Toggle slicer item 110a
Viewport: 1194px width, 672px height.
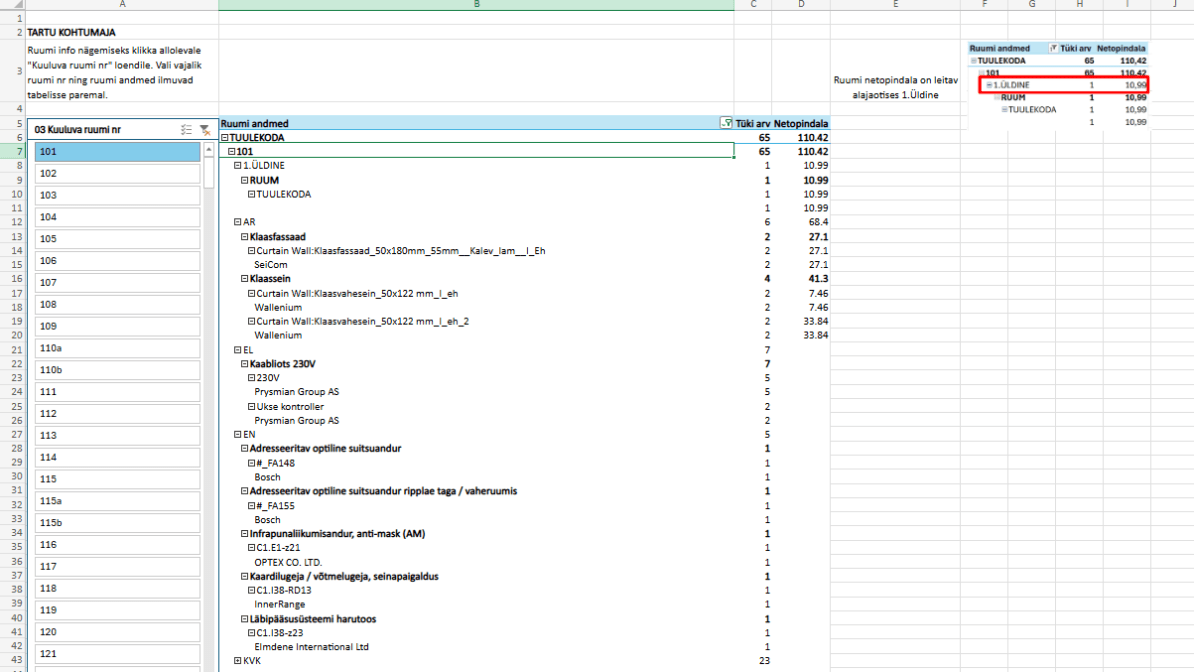point(118,348)
